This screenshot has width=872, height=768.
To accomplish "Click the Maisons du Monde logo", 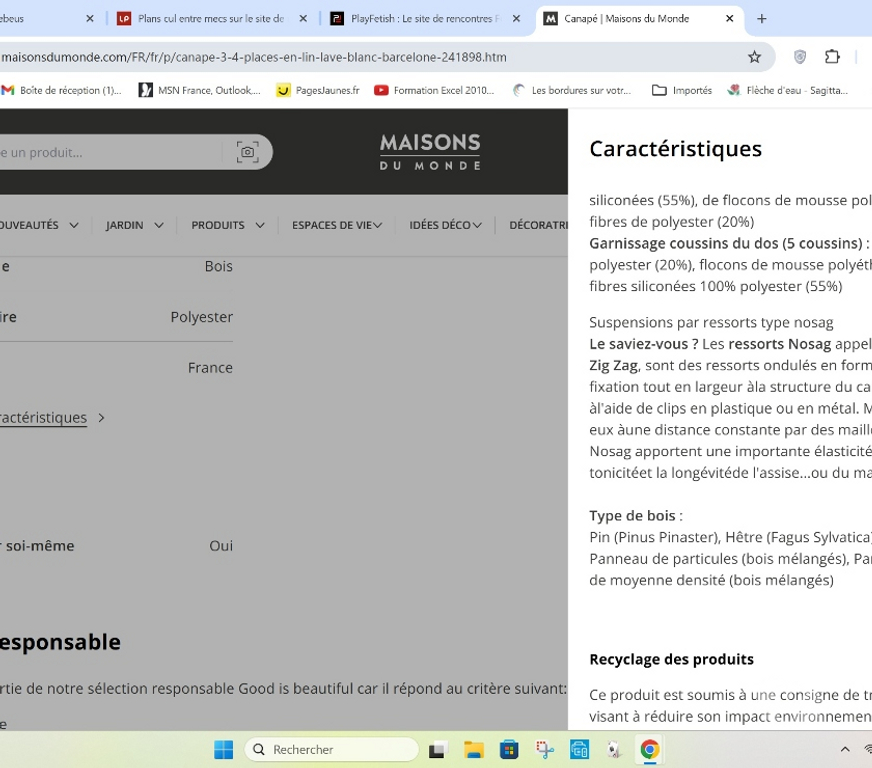I will tap(430, 152).
